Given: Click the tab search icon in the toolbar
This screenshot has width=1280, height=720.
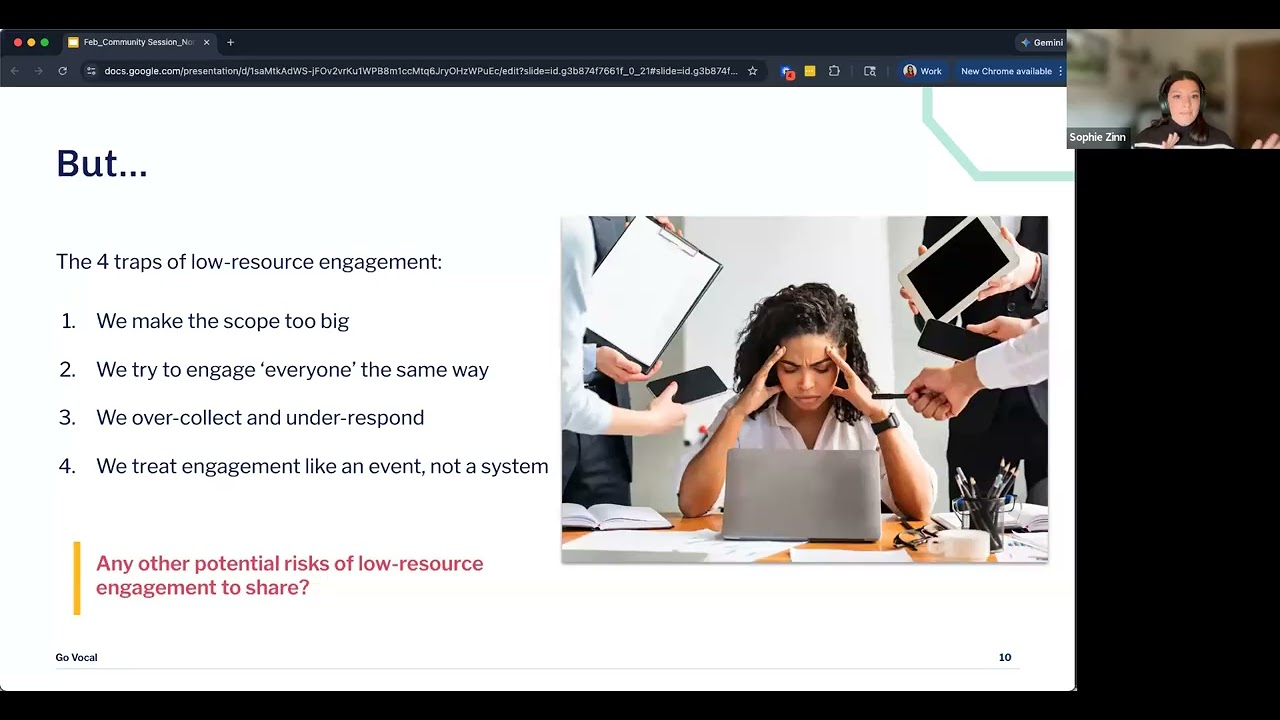Looking at the screenshot, I should point(870,71).
